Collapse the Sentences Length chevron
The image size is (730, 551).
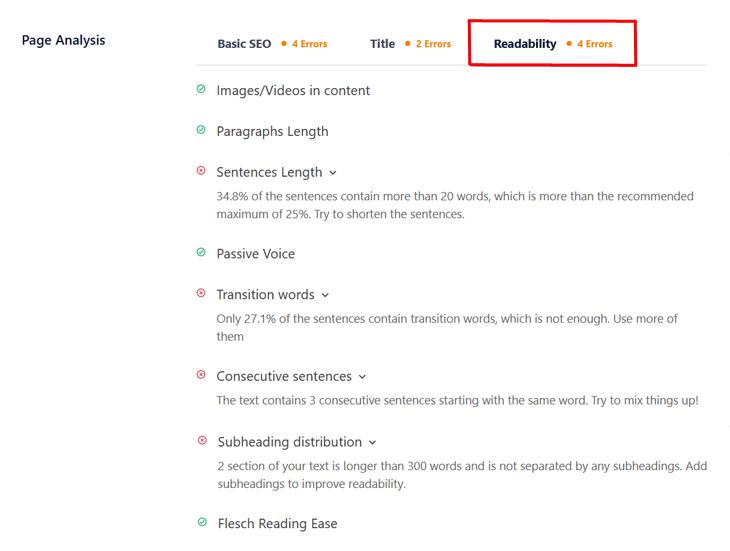point(333,173)
